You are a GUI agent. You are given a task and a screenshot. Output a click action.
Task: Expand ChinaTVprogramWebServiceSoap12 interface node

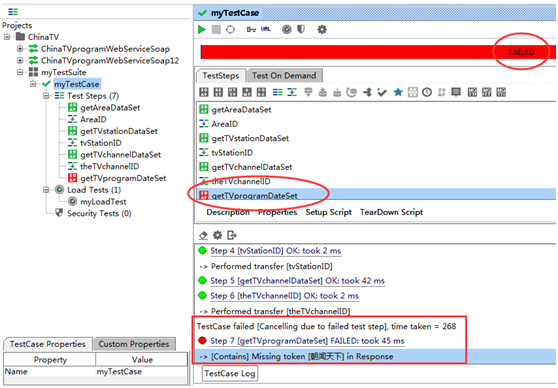point(20,60)
